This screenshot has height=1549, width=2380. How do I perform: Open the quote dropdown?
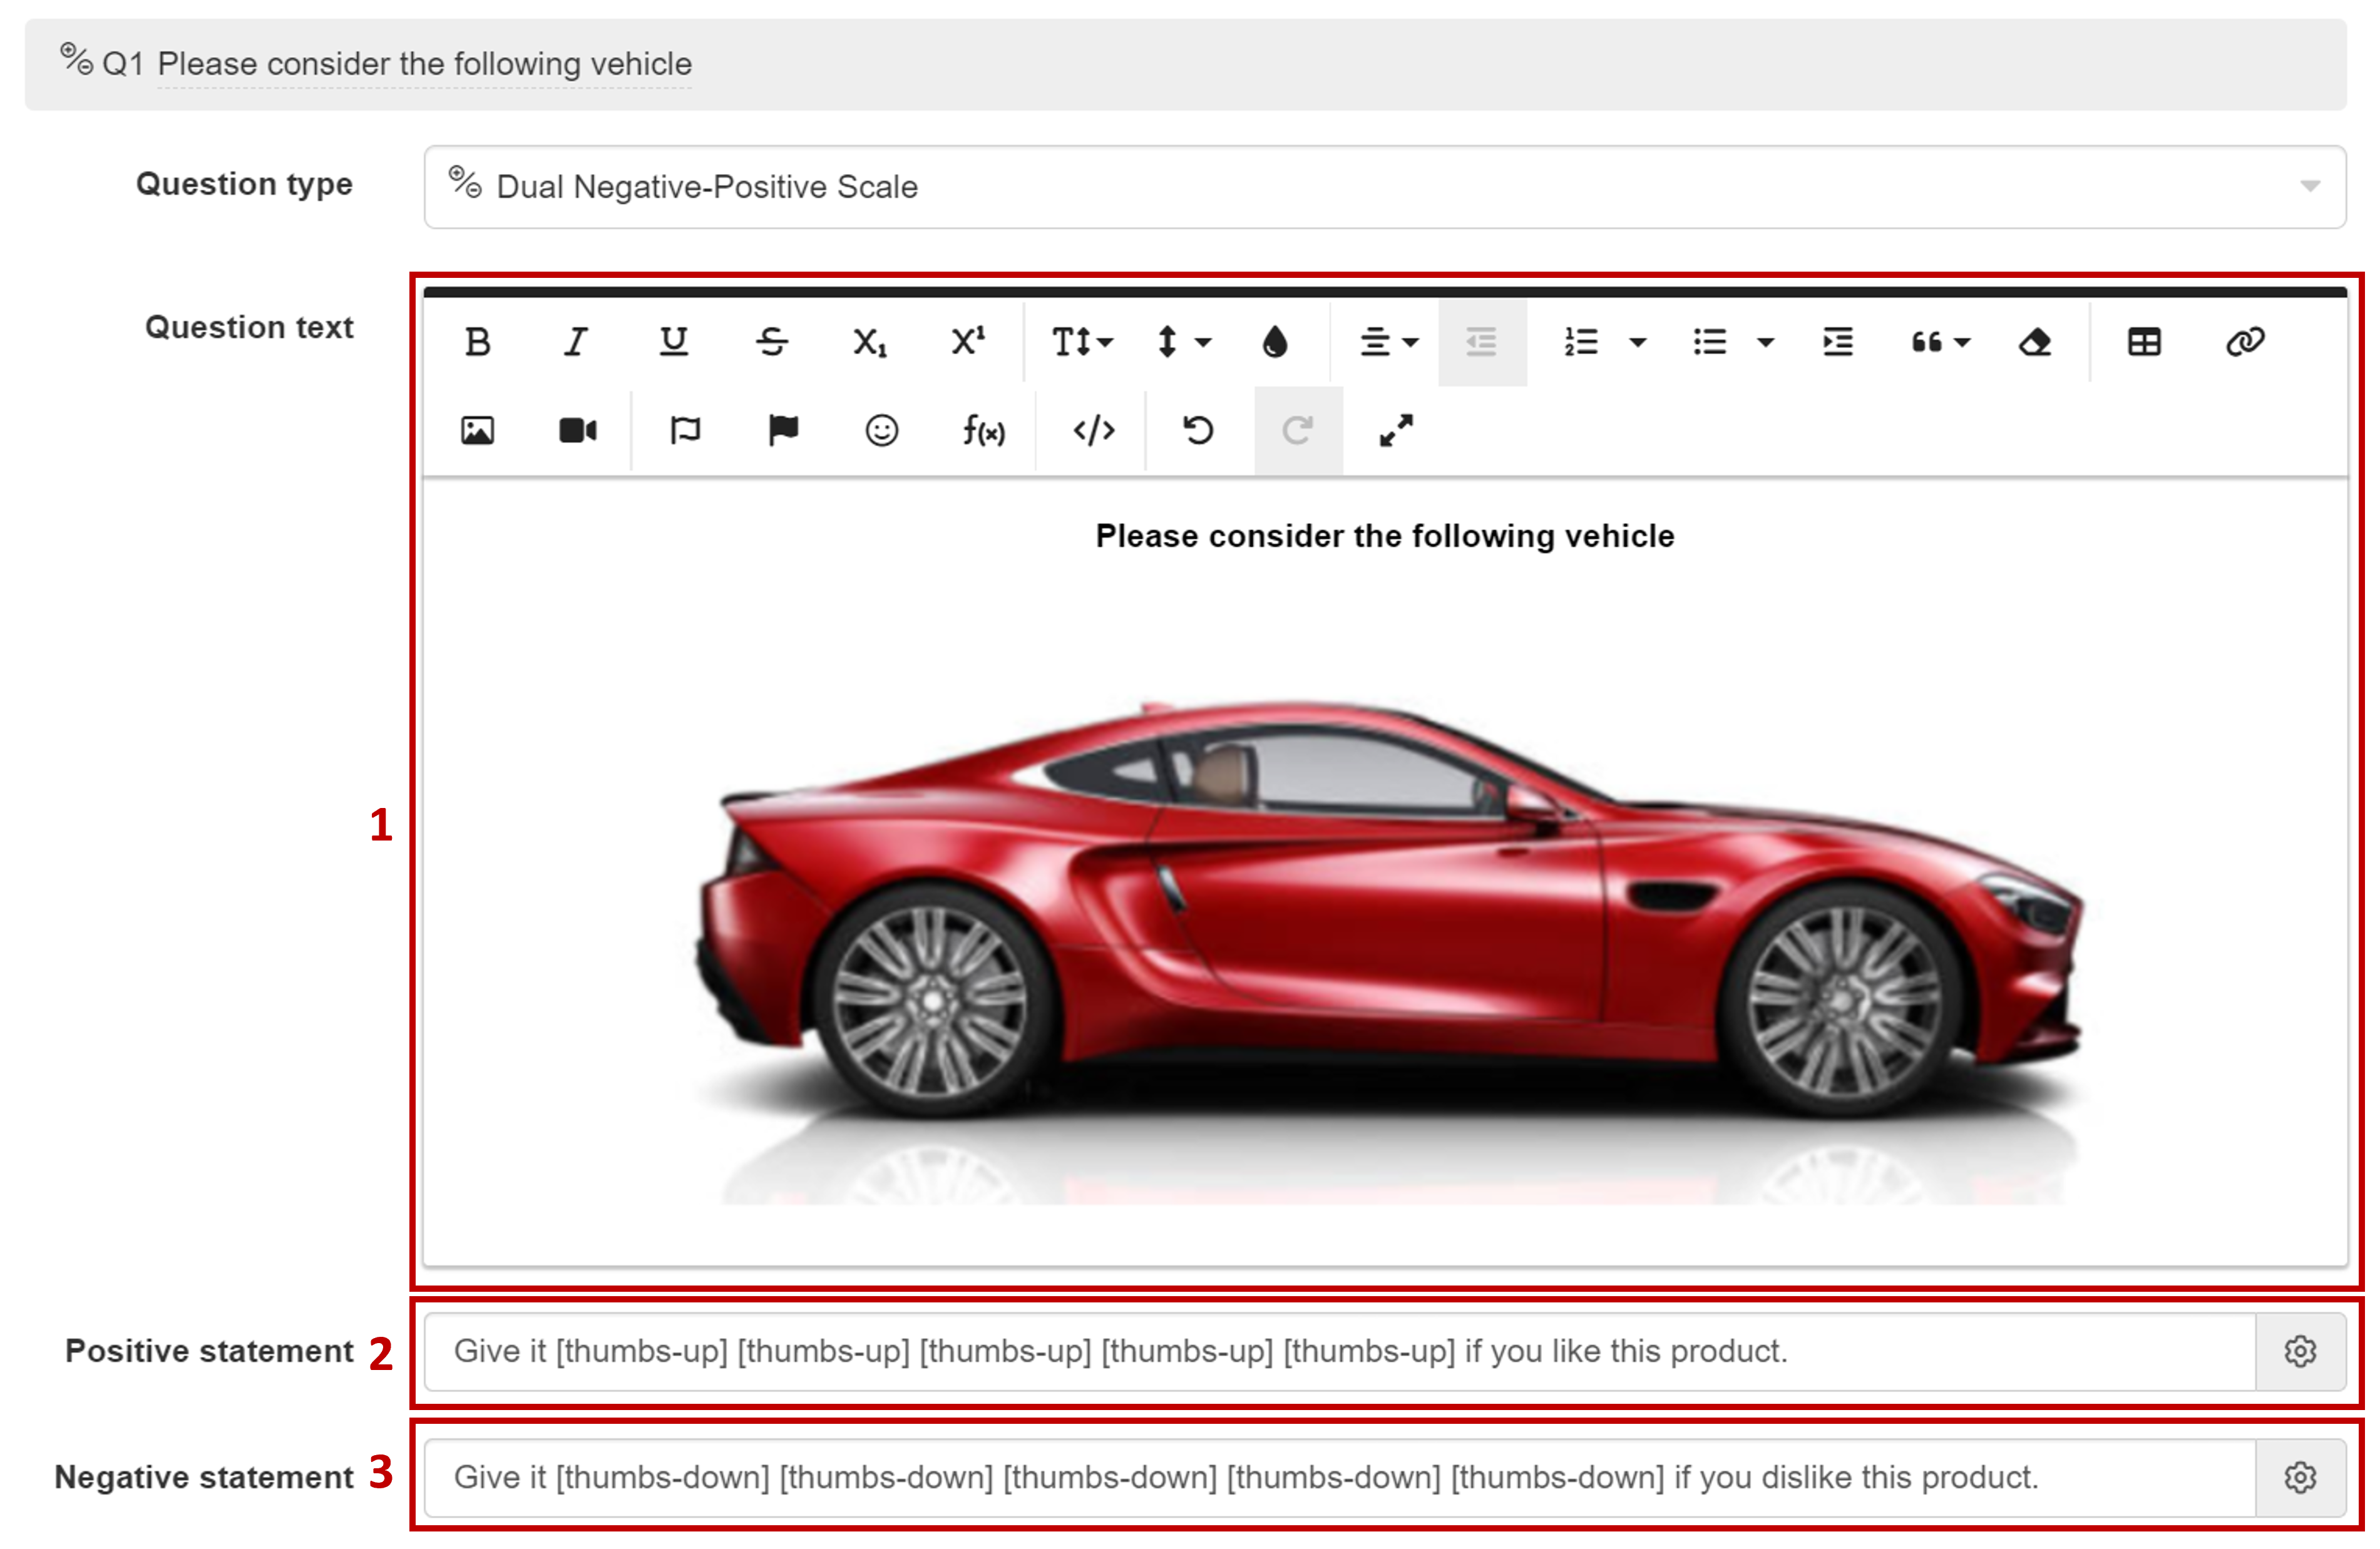1940,343
